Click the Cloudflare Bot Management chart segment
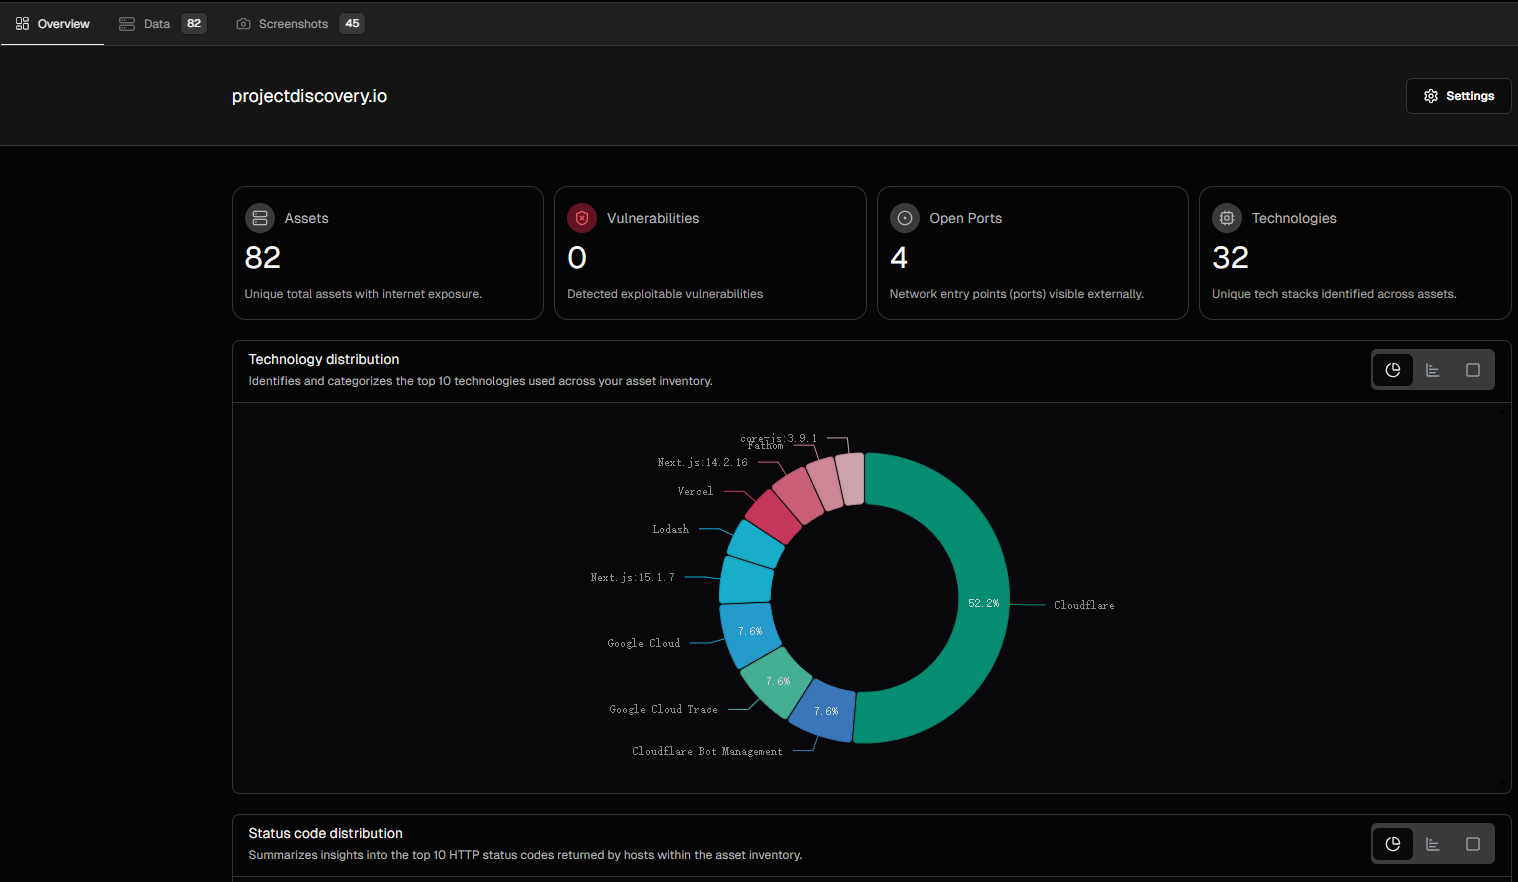The image size is (1518, 882). click(x=824, y=711)
